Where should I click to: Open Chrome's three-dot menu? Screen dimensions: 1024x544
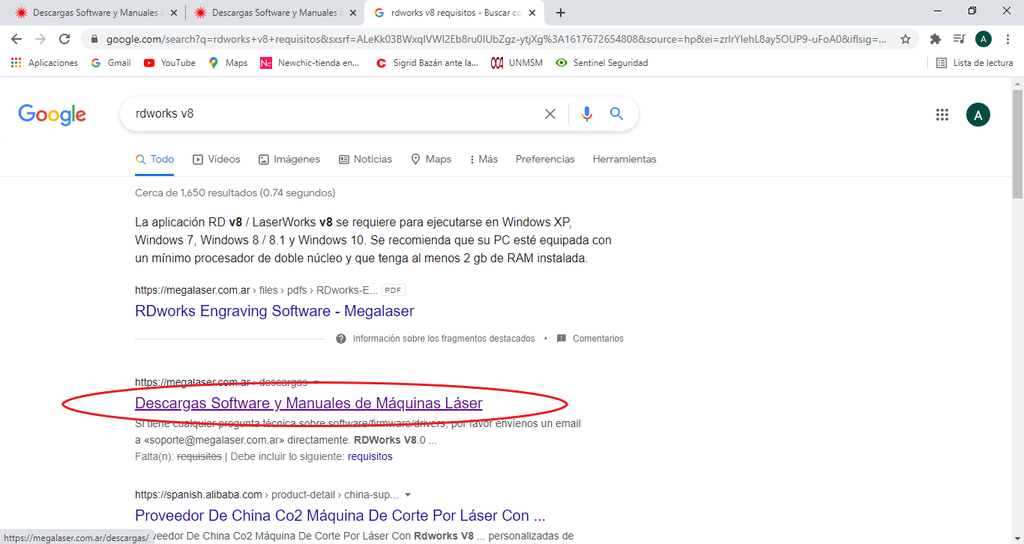(1008, 39)
